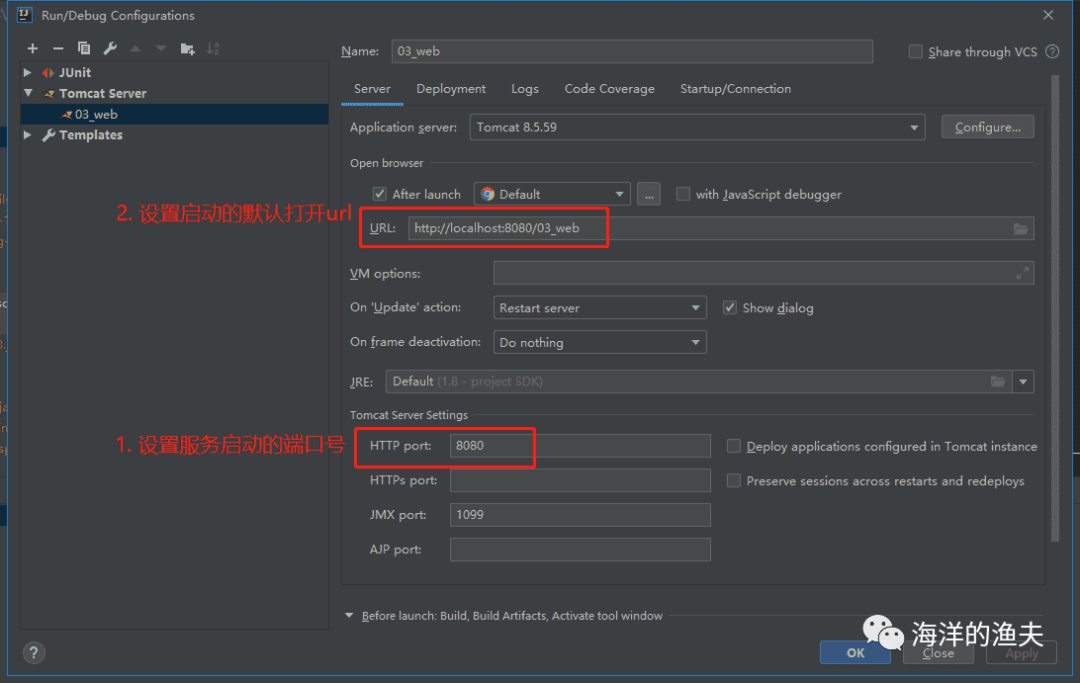Viewport: 1080px width, 683px height.
Task: Click the Configure... button
Action: (988, 127)
